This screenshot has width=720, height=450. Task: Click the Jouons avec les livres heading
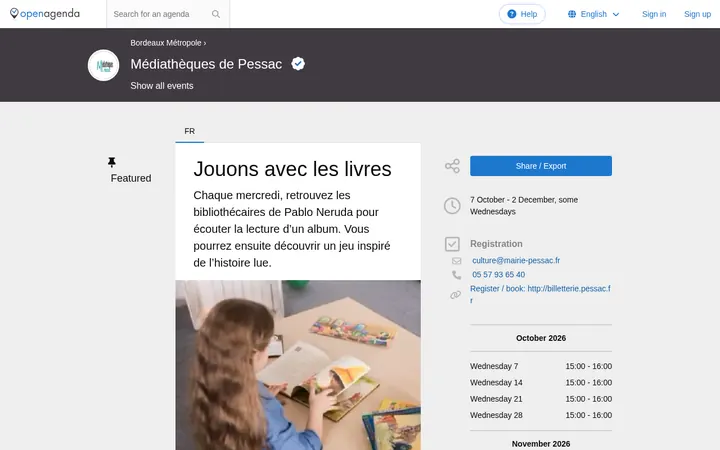[x=292, y=169]
